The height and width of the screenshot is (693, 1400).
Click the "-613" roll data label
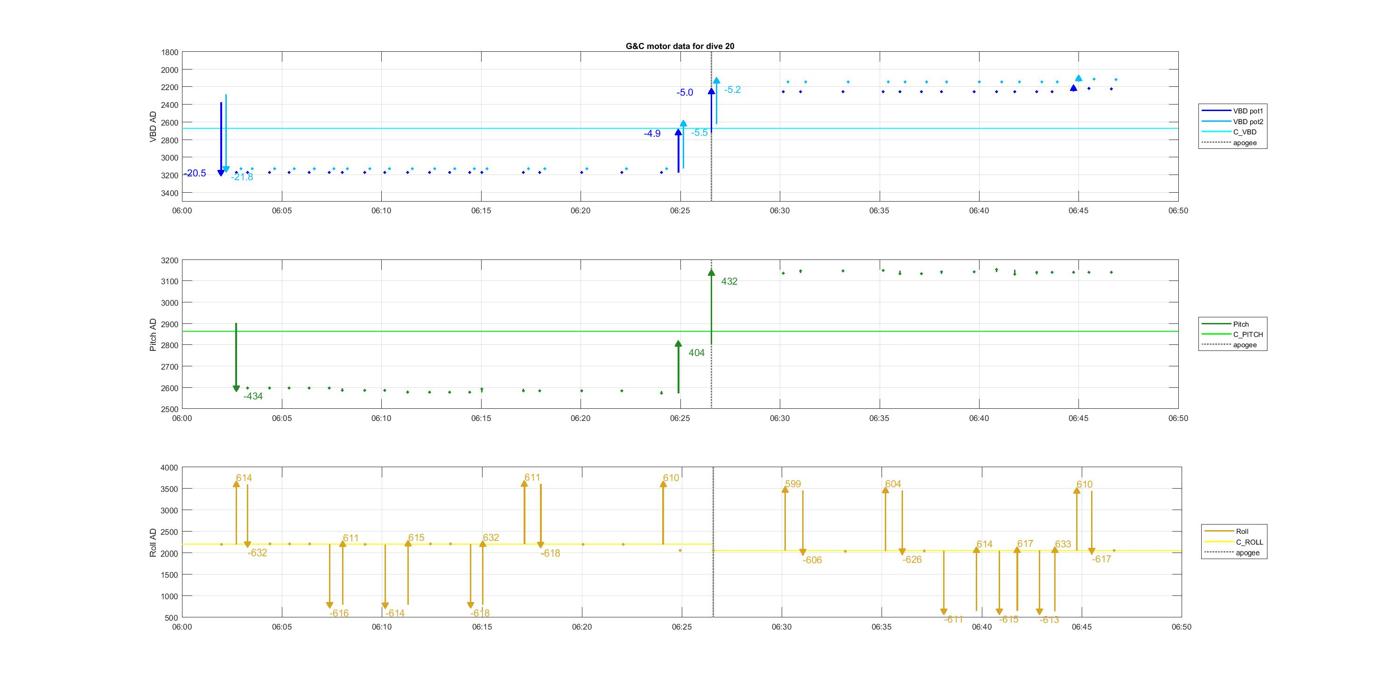[1049, 620]
